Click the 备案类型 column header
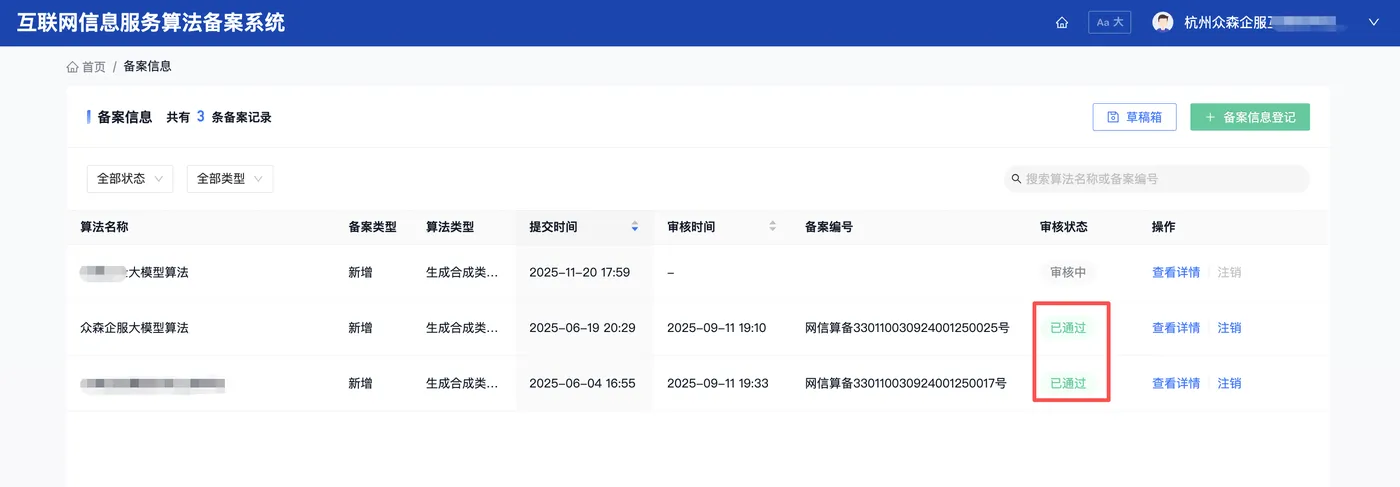Image resolution: width=1400 pixels, height=487 pixels. 372,227
